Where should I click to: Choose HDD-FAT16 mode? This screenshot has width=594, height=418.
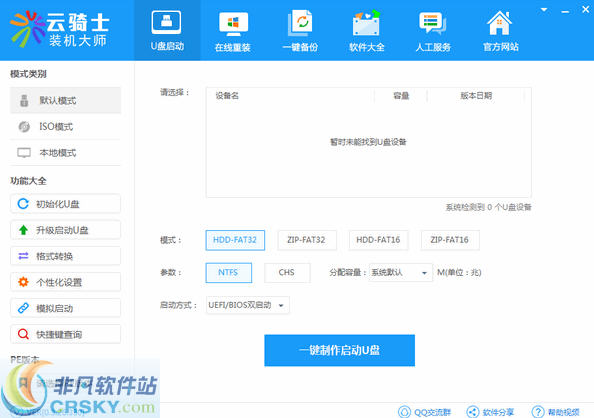[x=378, y=240]
